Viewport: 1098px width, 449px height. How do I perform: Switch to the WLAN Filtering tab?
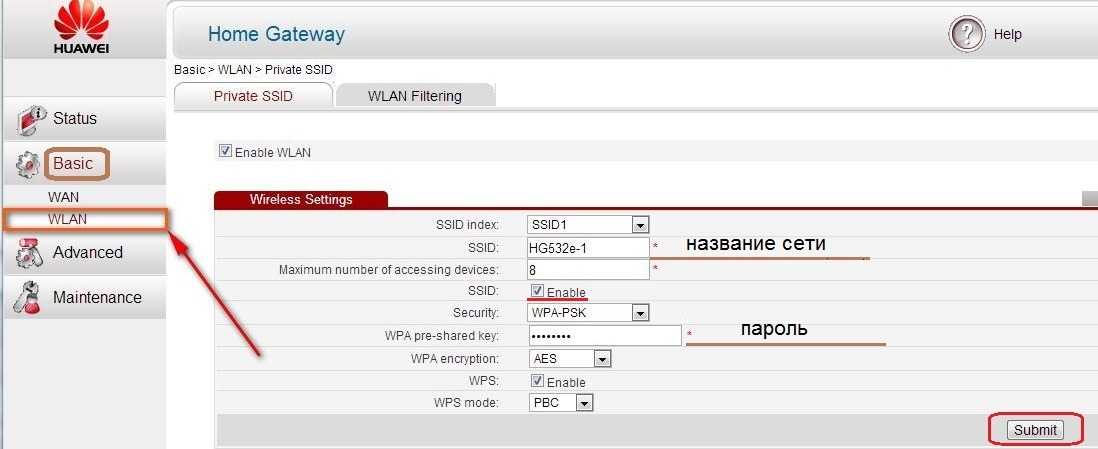(414, 96)
